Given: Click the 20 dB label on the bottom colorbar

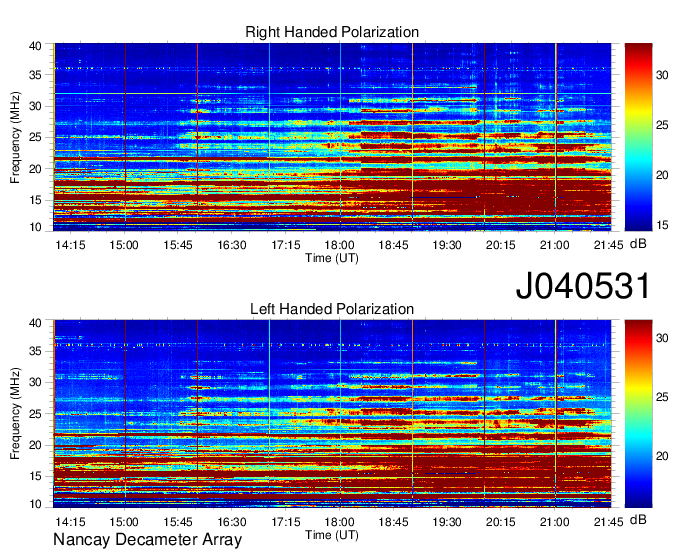Looking at the screenshot, I should [x=662, y=456].
